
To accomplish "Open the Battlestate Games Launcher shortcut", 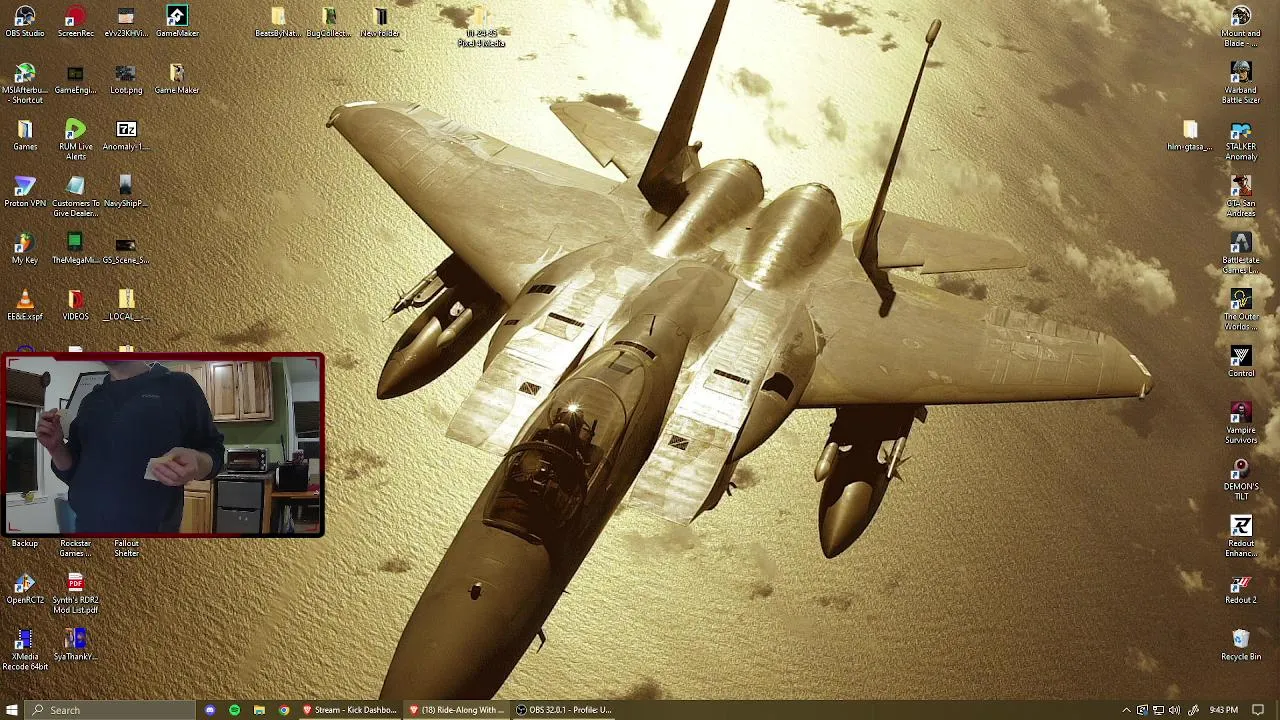I will point(1241,254).
